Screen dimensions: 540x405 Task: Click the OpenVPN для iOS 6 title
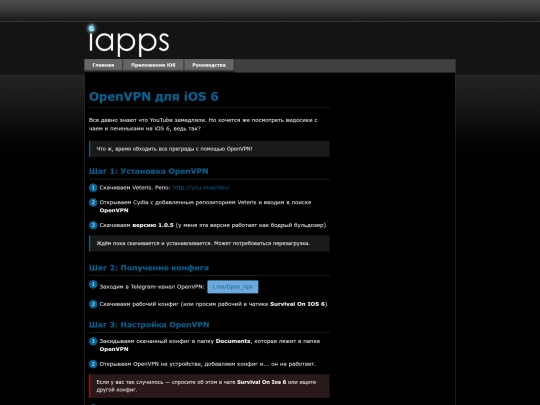pyautogui.click(x=154, y=96)
